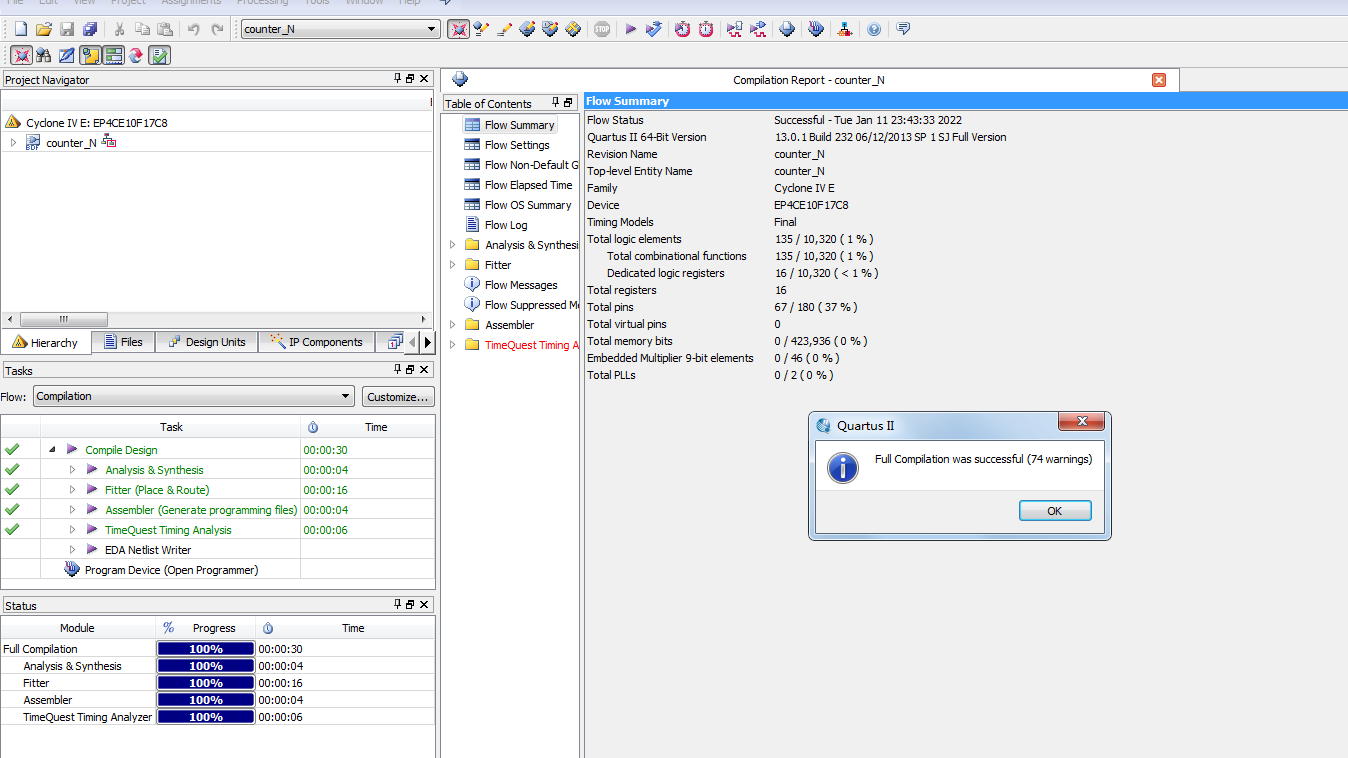Click the warning icon beside Cyclone IV E

[13, 122]
